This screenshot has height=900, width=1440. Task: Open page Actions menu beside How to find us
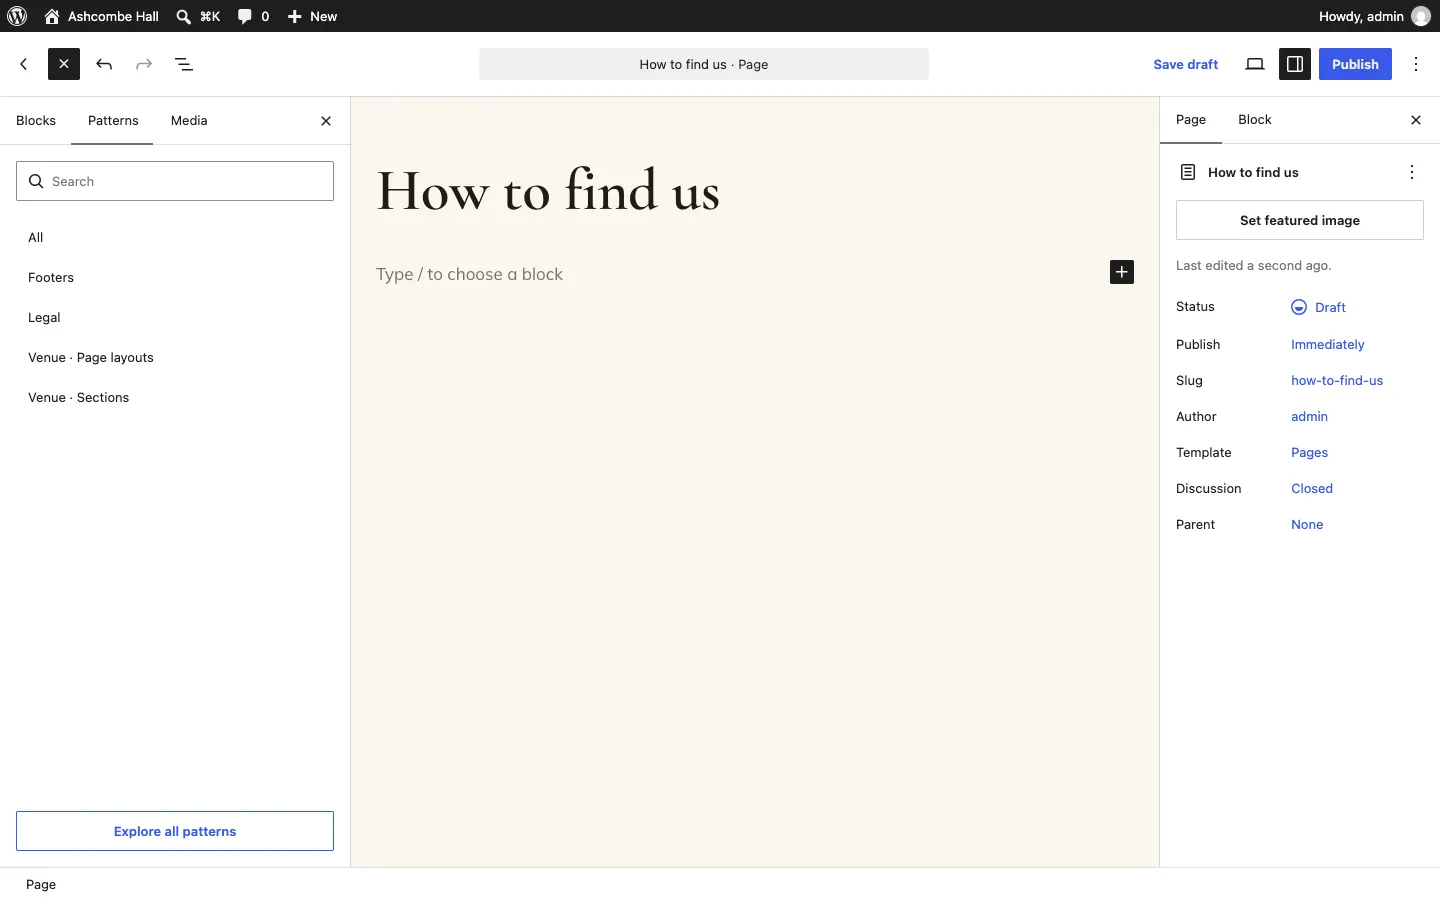click(1412, 172)
